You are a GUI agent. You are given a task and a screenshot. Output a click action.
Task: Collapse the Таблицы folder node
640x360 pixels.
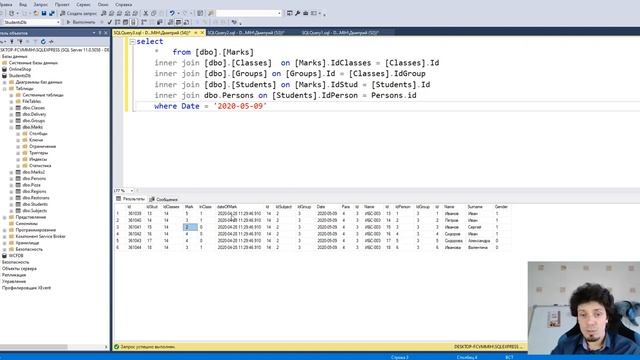[4, 89]
